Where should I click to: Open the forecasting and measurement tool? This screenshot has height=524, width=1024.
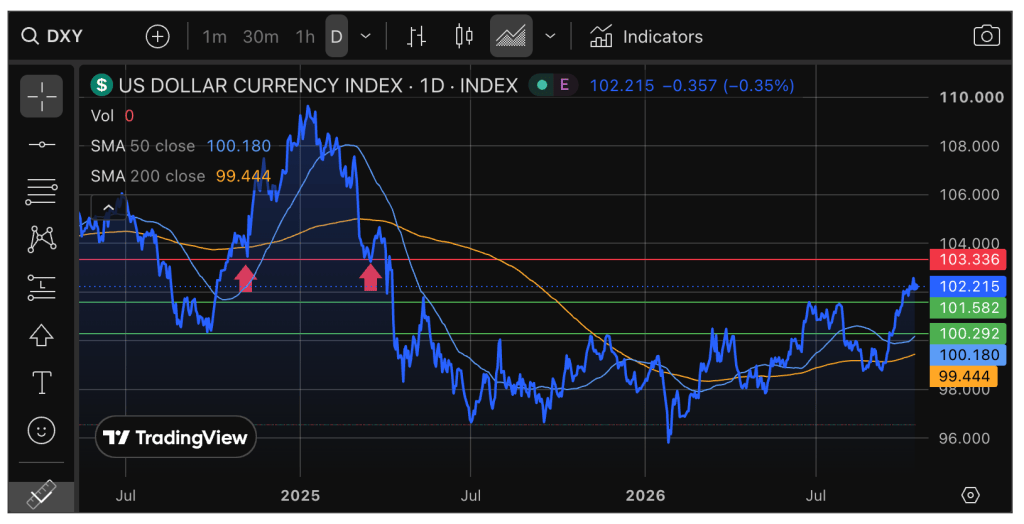click(x=41, y=287)
